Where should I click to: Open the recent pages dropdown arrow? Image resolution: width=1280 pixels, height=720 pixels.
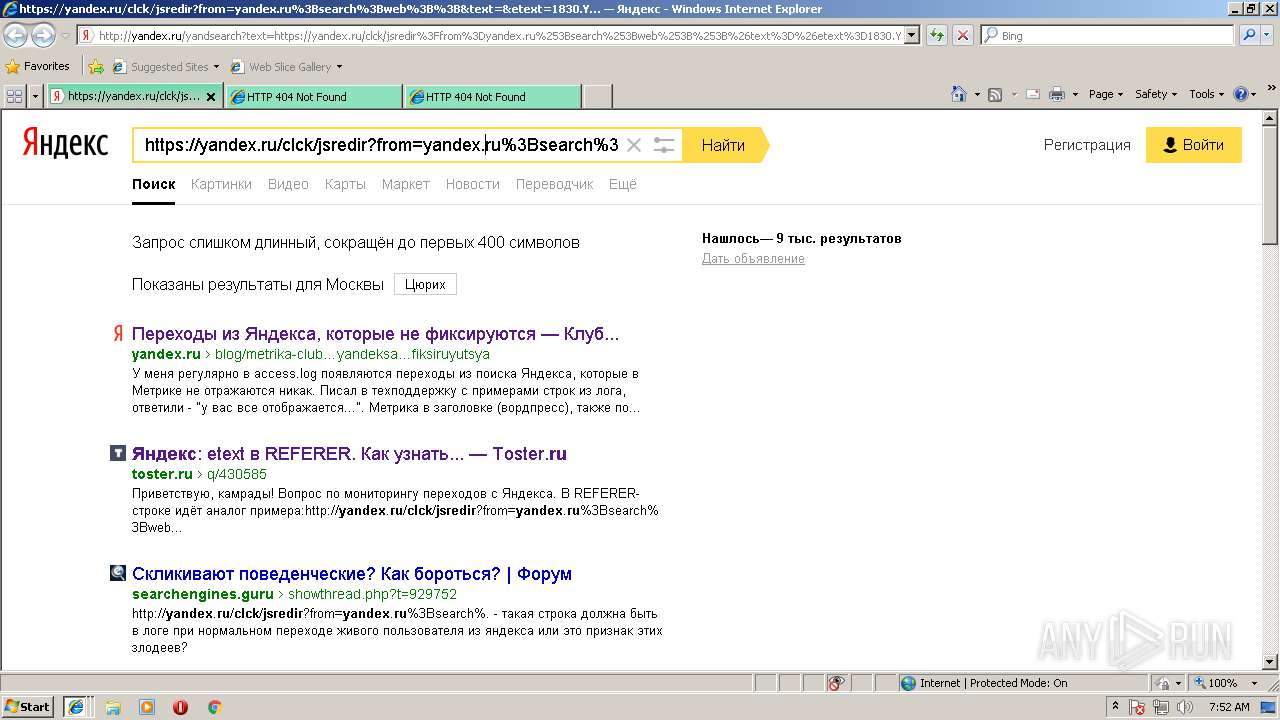pos(65,36)
